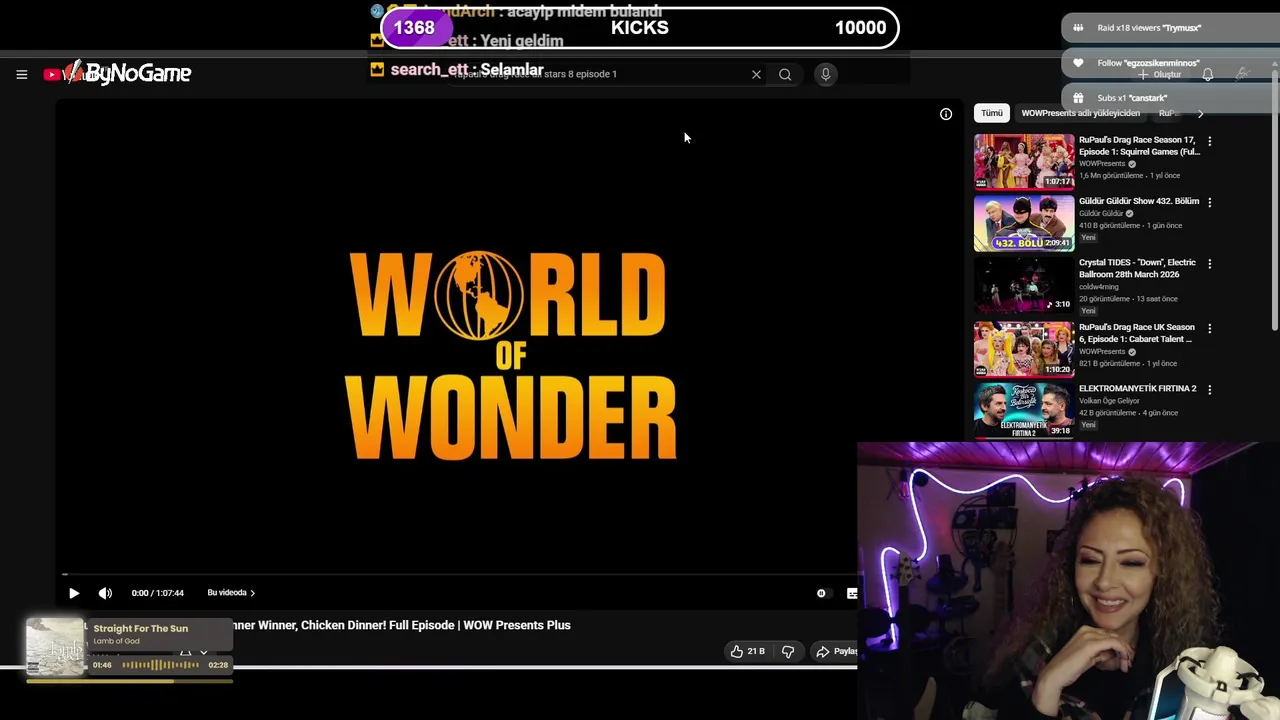The width and height of the screenshot is (1280, 720).
Task: Click the 'Straight For The Sun' song title
Action: pyautogui.click(x=141, y=628)
